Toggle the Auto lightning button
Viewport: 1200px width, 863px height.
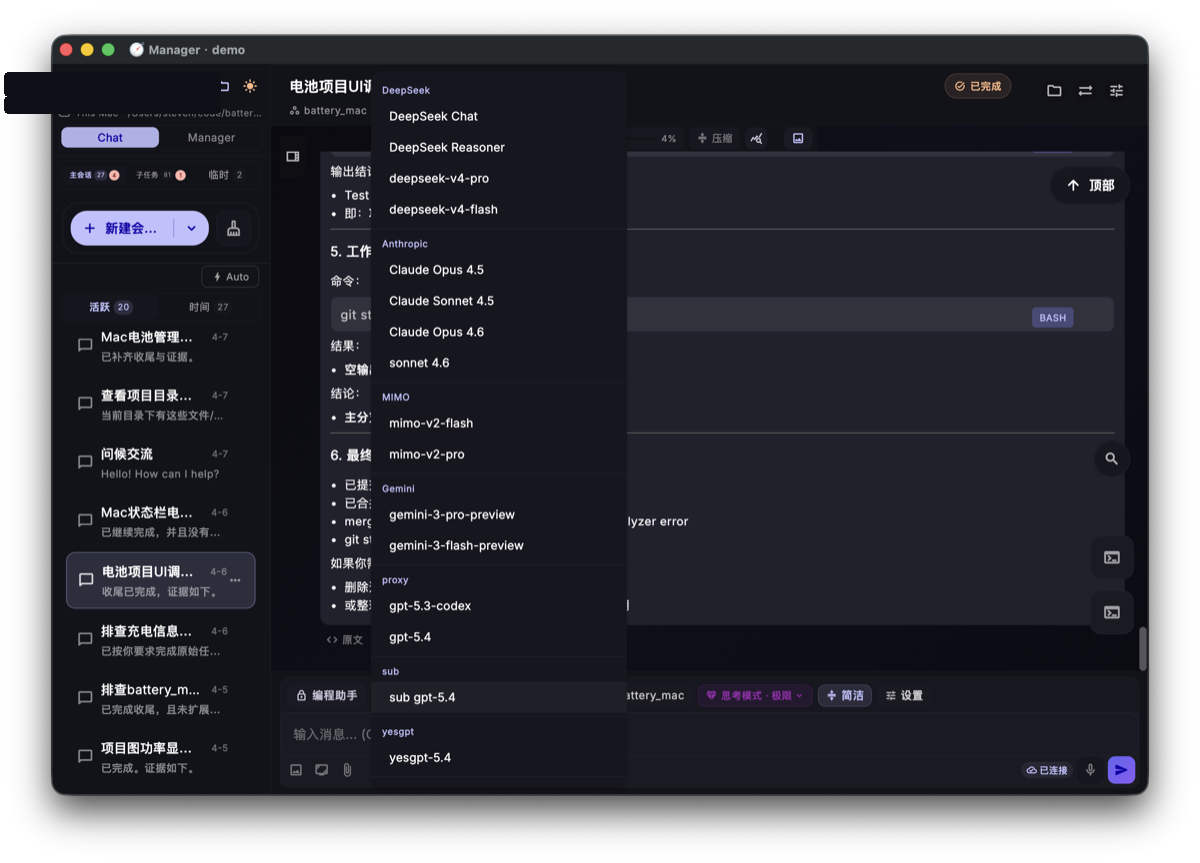point(231,277)
